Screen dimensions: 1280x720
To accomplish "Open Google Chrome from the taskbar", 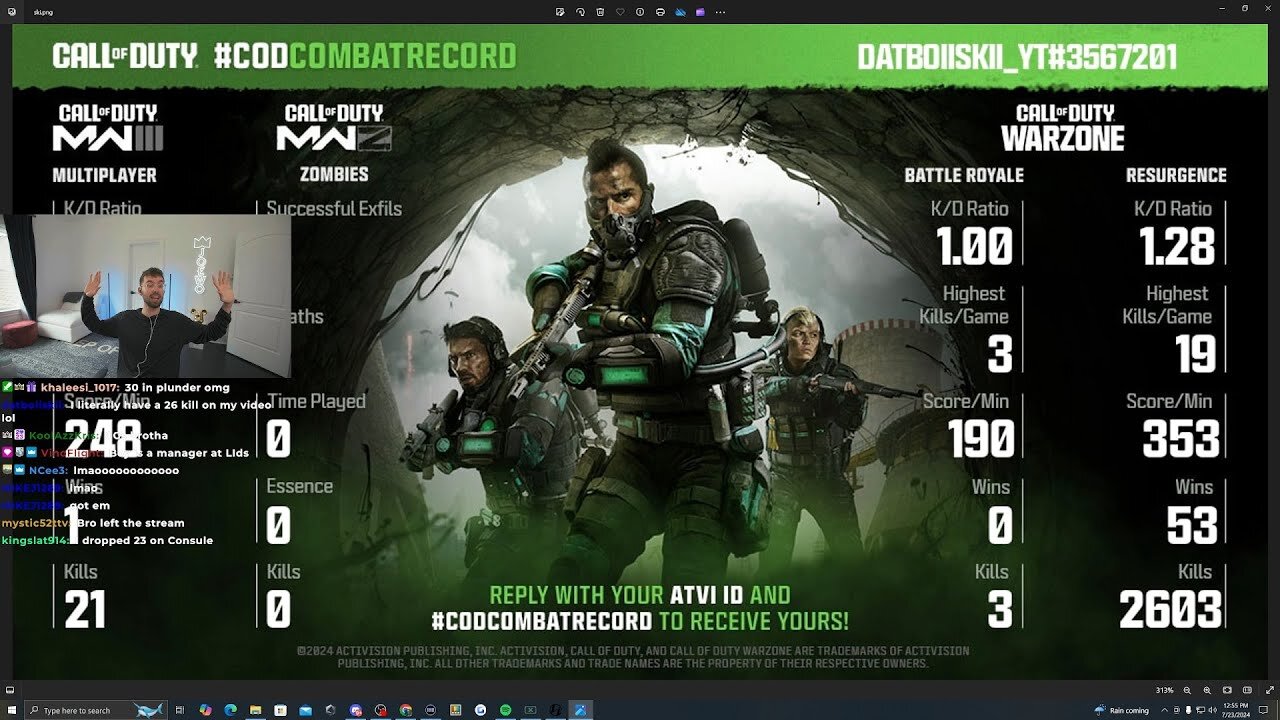I will point(405,710).
